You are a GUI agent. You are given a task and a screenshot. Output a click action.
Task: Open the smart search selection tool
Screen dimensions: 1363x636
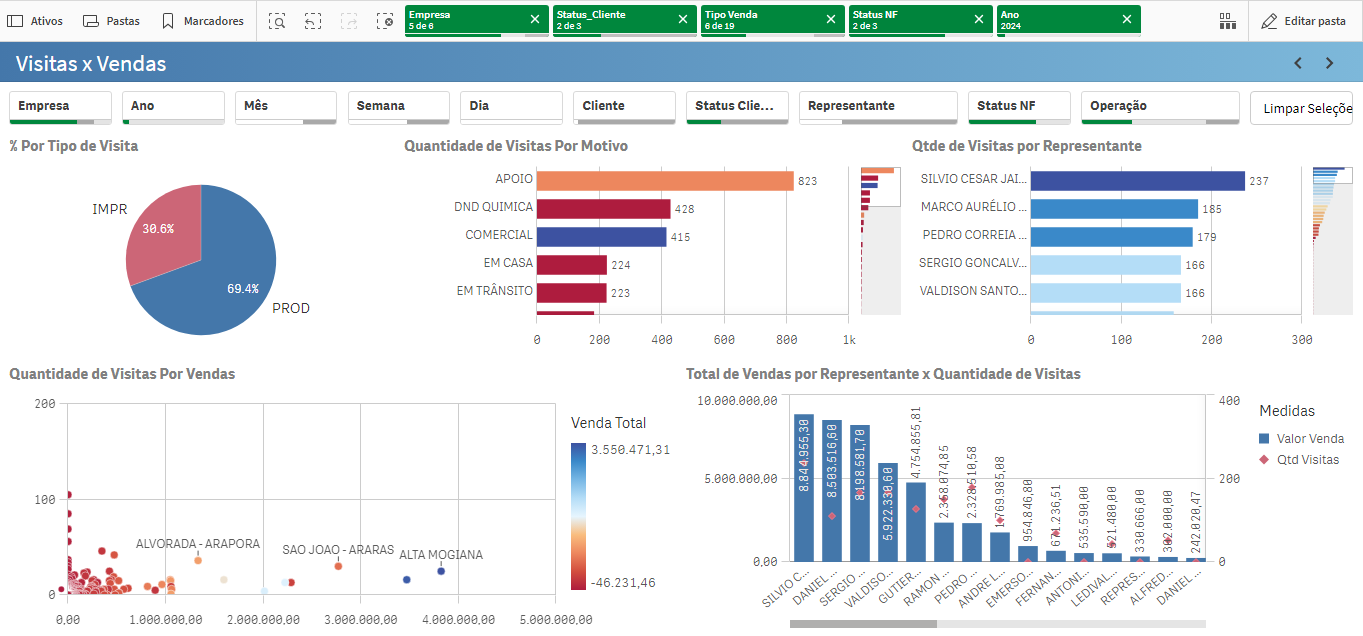[277, 21]
